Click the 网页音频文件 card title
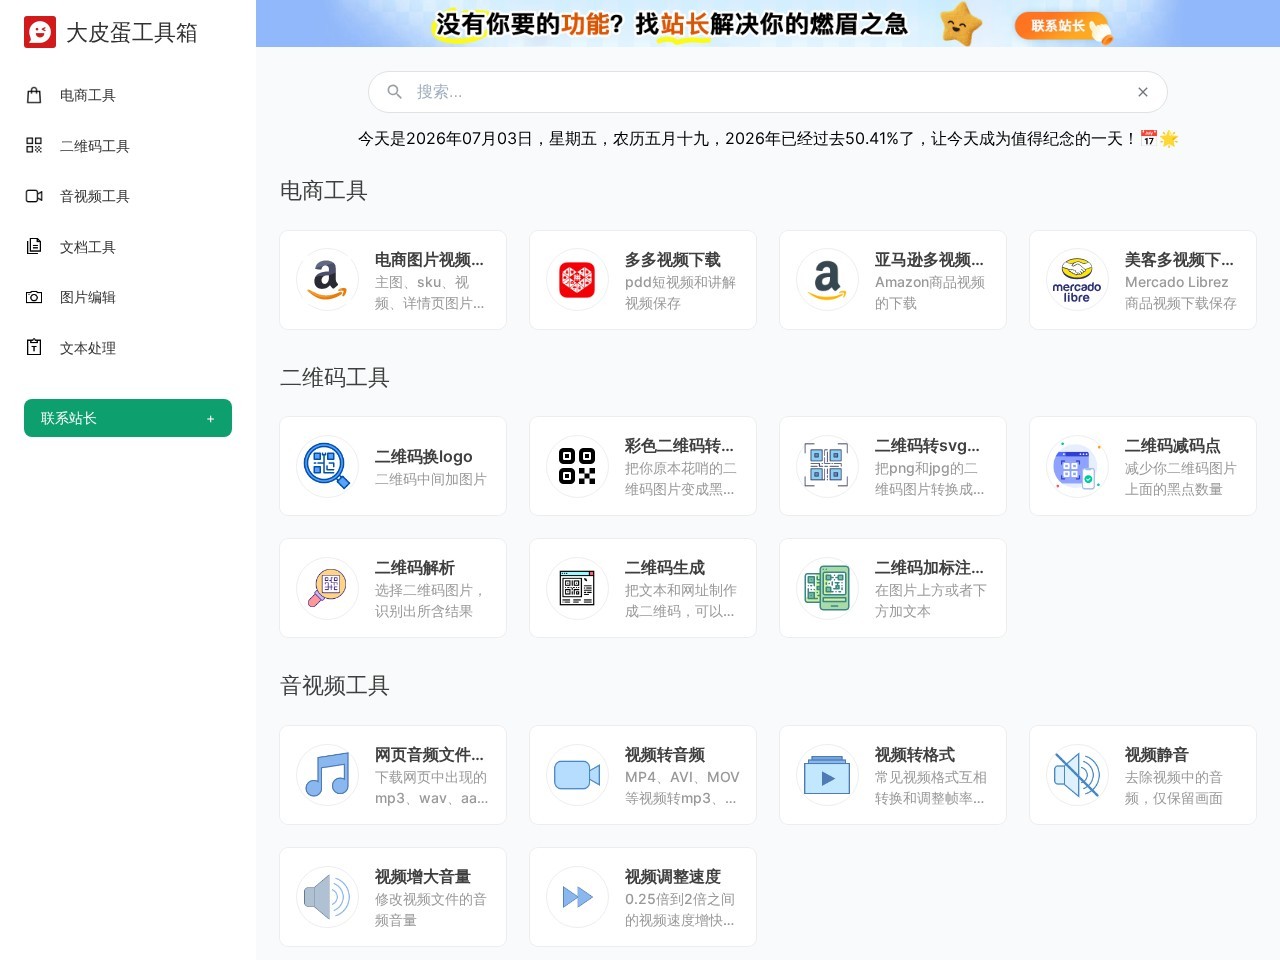The height and width of the screenshot is (960, 1280). click(x=429, y=755)
